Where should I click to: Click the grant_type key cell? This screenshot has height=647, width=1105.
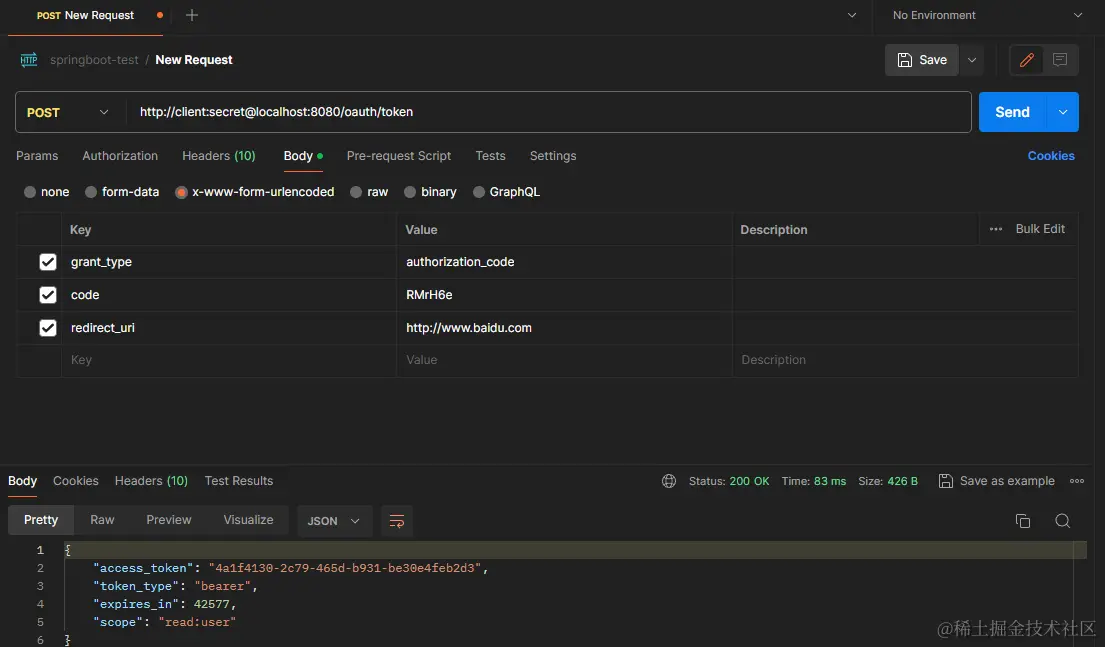[228, 262]
